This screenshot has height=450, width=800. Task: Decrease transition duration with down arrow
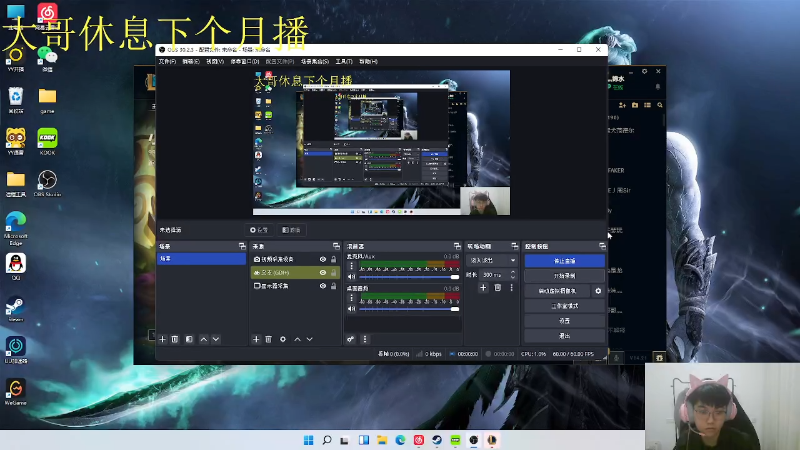coord(513,278)
